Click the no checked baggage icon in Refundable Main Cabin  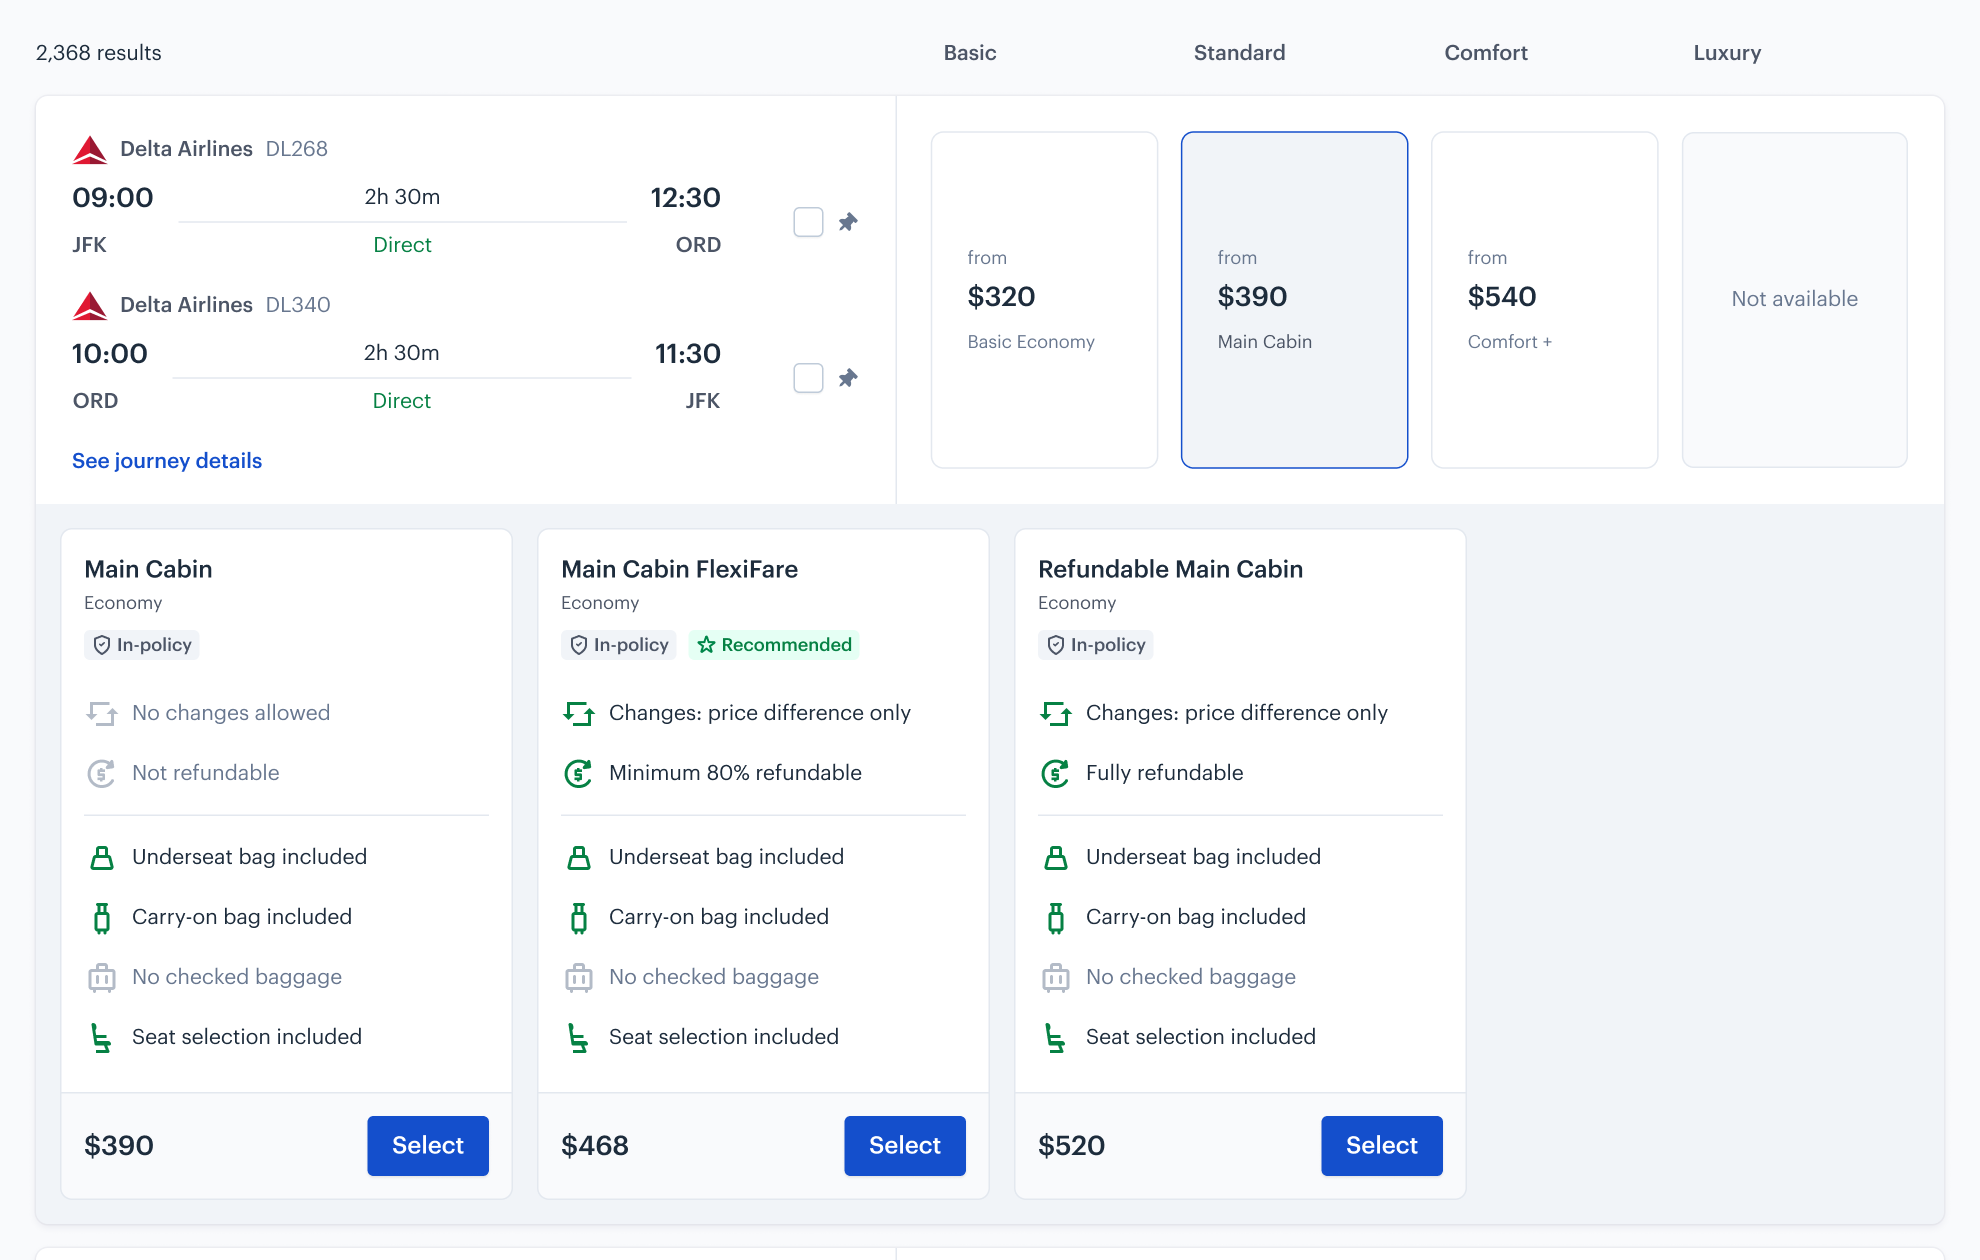click(1056, 977)
